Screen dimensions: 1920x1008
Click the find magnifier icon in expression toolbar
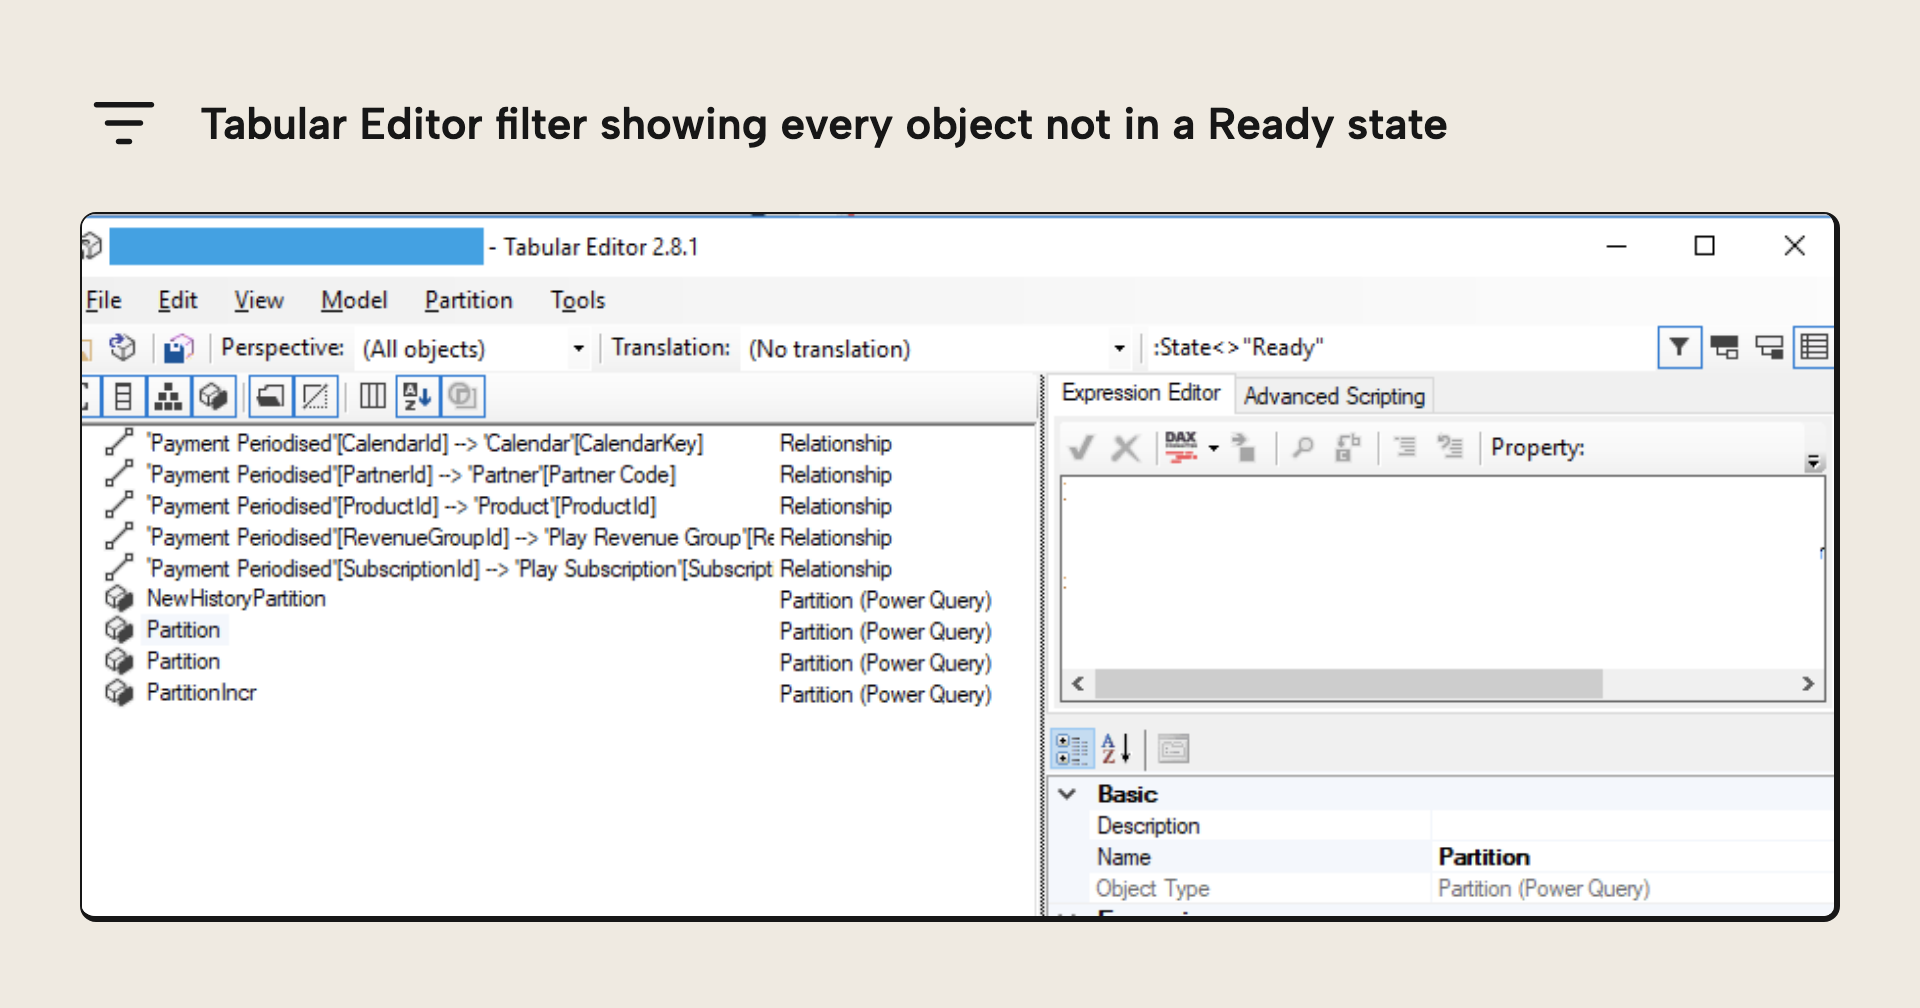click(1302, 447)
